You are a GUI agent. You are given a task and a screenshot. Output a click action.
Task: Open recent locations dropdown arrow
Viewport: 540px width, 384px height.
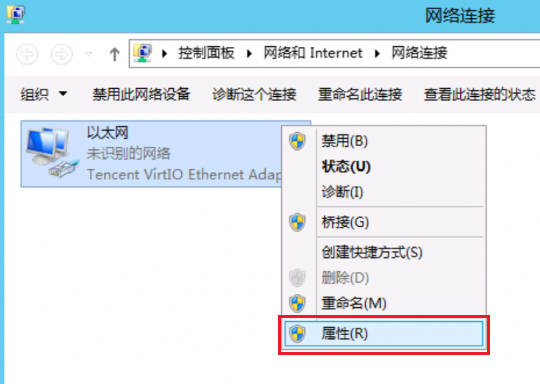(x=89, y=54)
